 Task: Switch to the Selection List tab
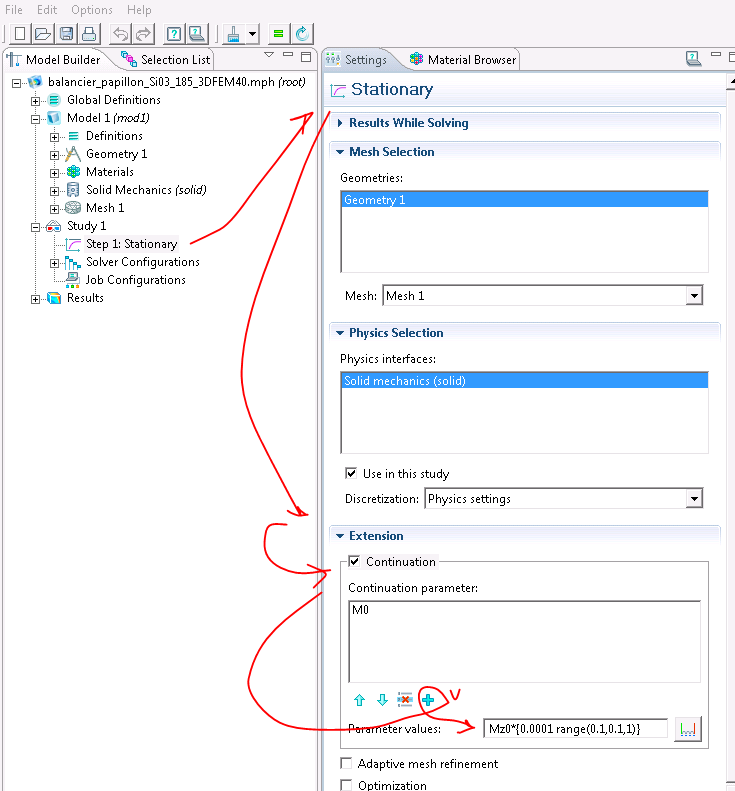tap(165, 60)
